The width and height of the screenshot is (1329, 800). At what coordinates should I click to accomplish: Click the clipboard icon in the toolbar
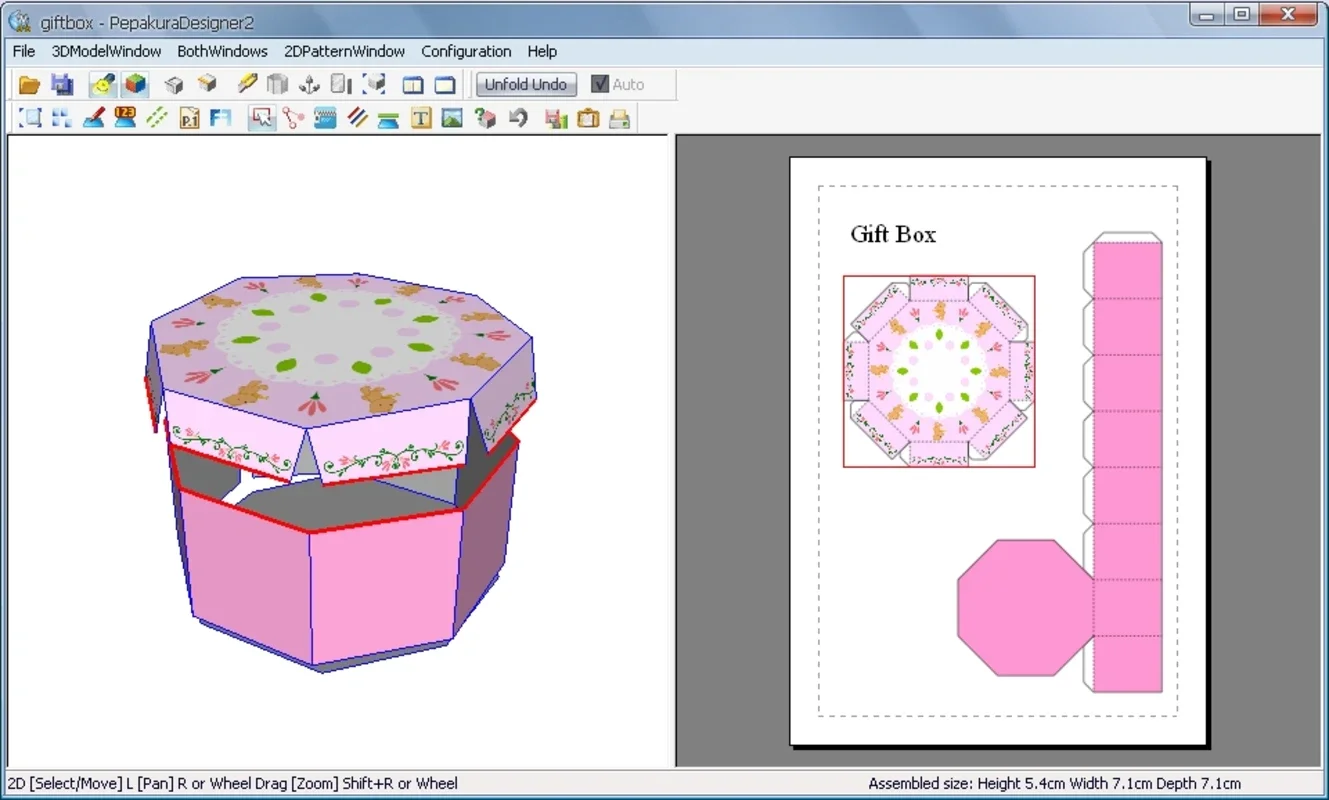click(588, 118)
